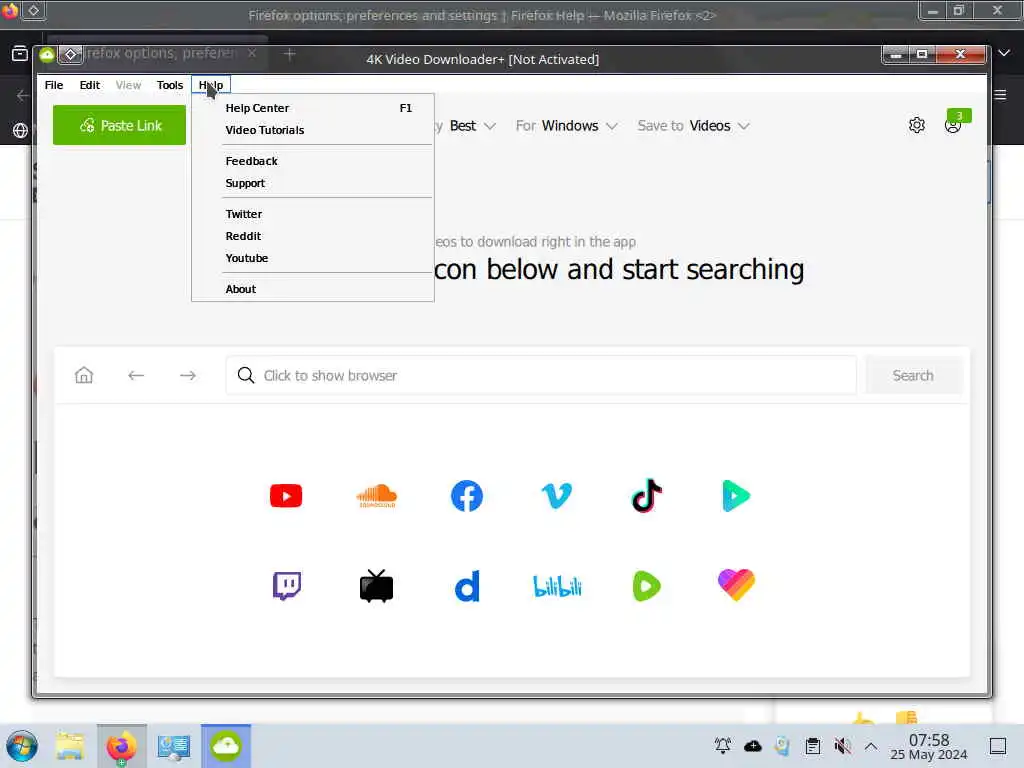
Task: Open a new Firefox tab
Action: 290,54
